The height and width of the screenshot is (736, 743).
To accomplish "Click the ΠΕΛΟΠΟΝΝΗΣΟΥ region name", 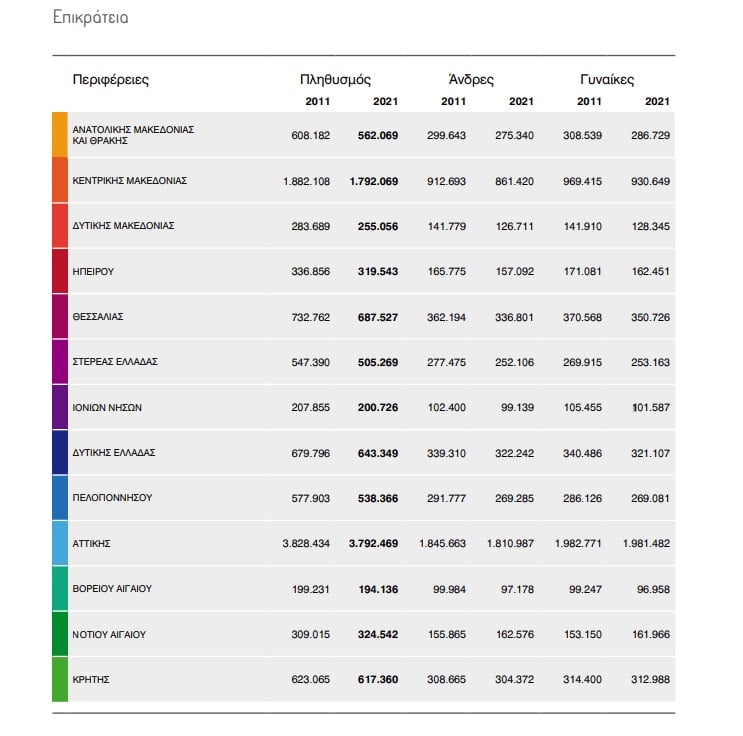I will point(112,498).
